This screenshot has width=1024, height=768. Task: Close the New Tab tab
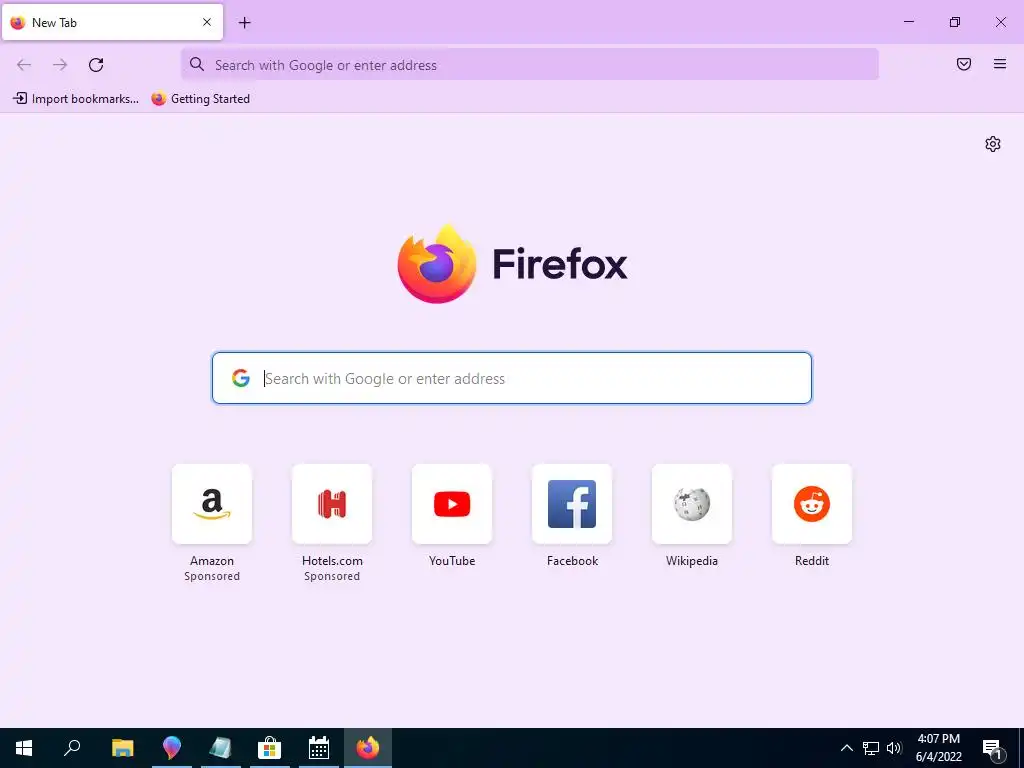(x=207, y=22)
